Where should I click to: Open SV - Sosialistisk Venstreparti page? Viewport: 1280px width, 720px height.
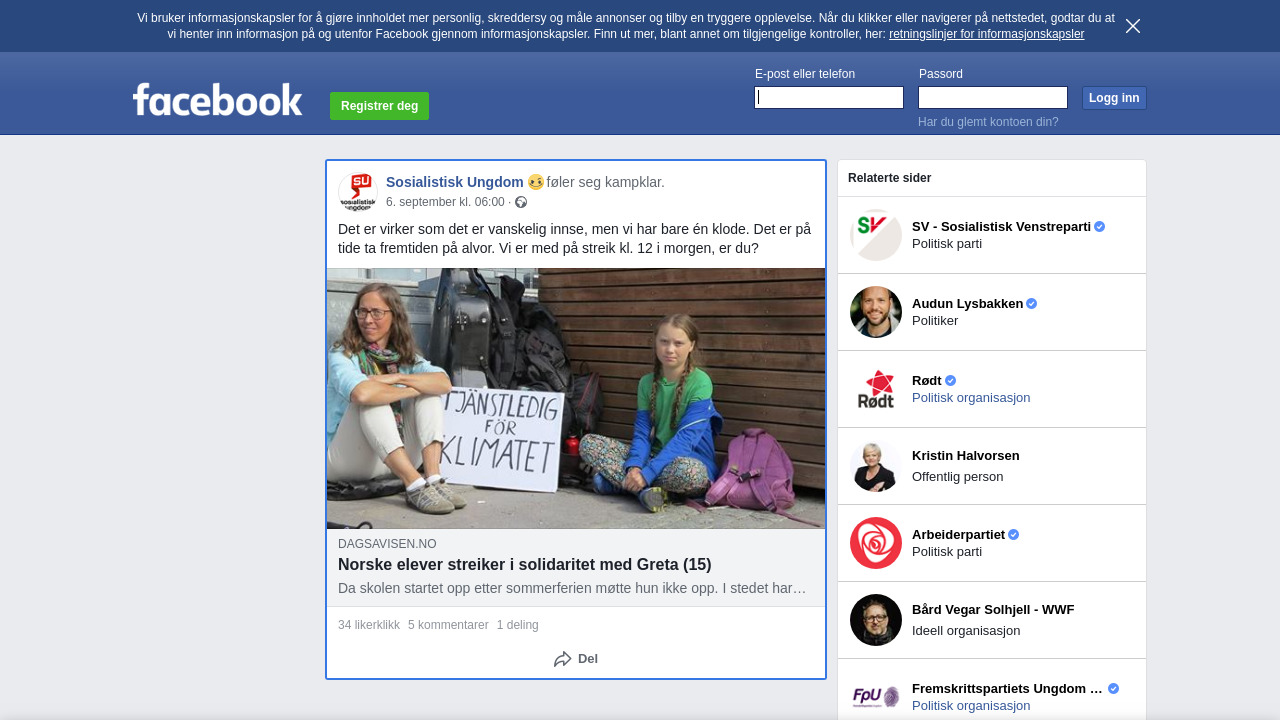(1001, 227)
